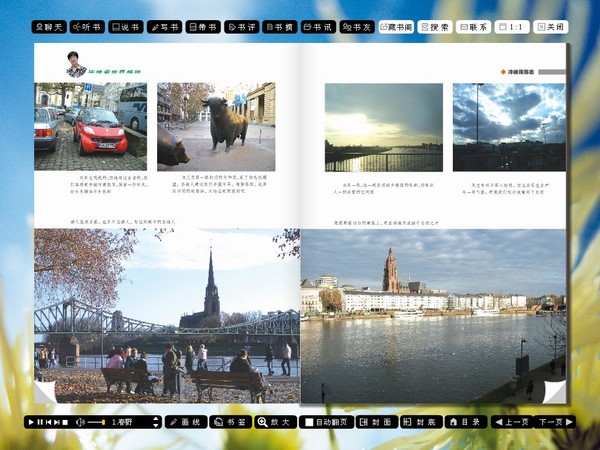Open the 目录 table of contents
This screenshot has width=600, height=450.
coord(466,422)
